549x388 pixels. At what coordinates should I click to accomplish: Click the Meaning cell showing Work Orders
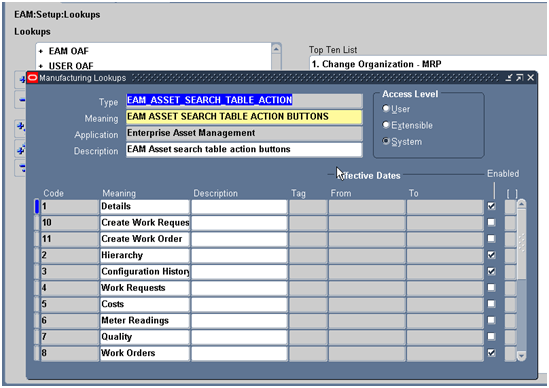[145, 353]
